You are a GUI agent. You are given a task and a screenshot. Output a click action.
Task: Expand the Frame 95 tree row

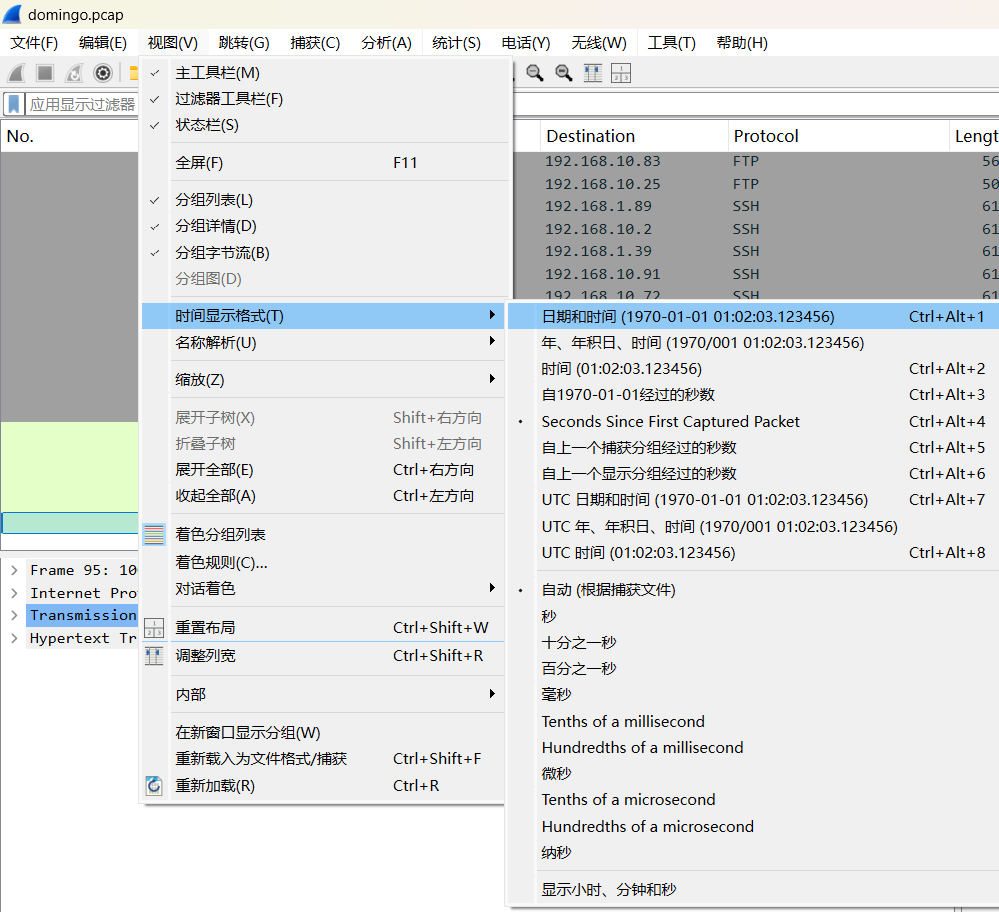pos(14,570)
